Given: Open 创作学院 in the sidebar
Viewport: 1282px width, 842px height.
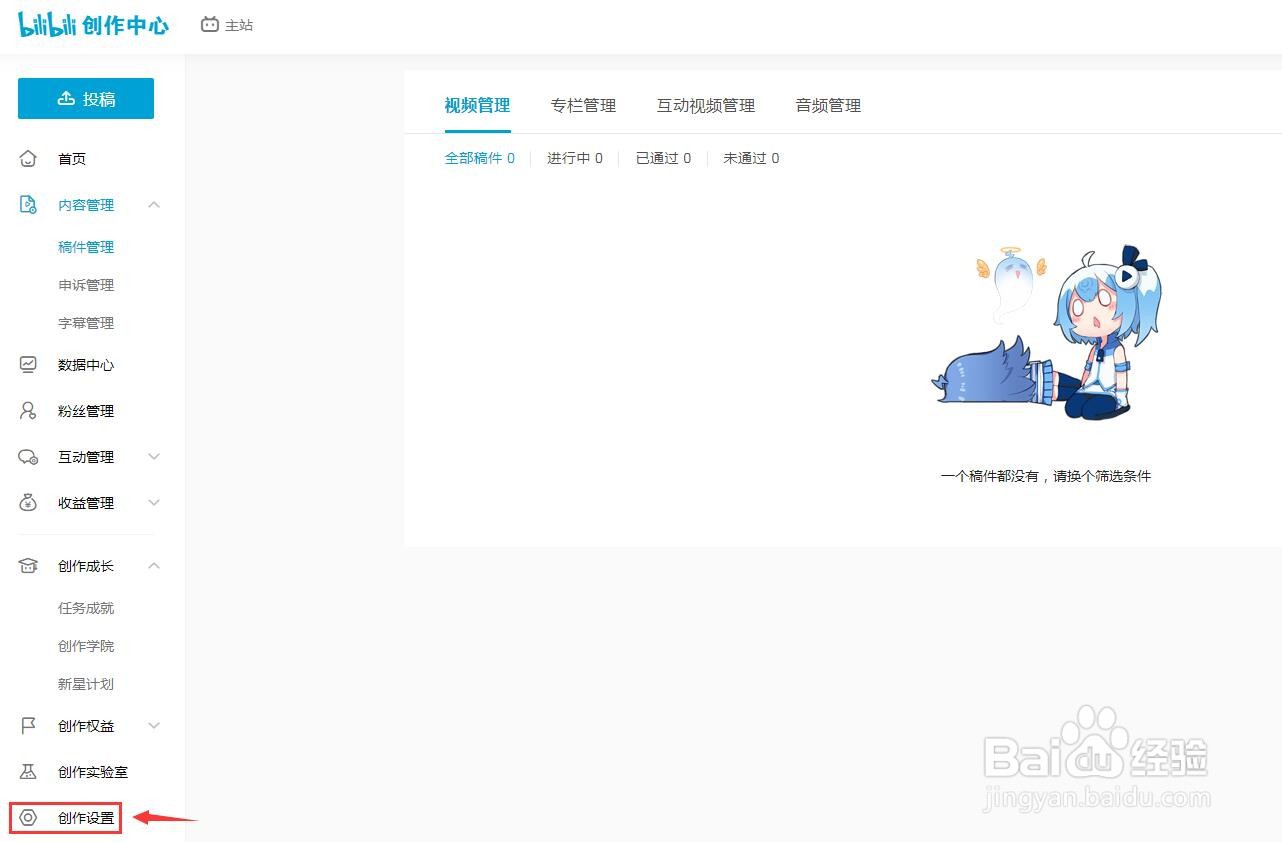Looking at the screenshot, I should [x=86, y=646].
